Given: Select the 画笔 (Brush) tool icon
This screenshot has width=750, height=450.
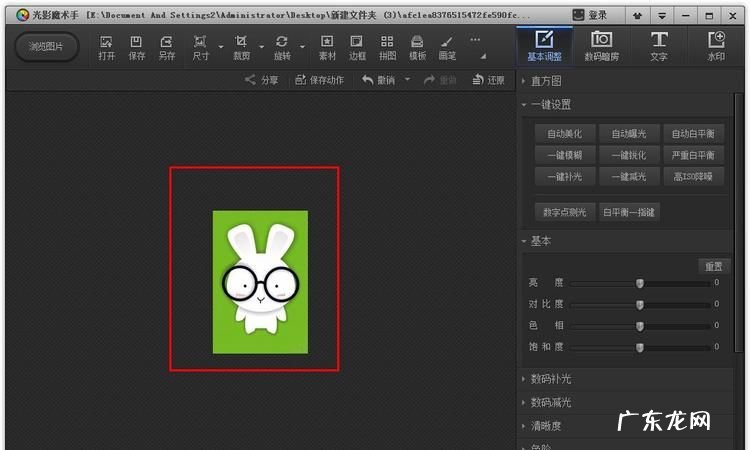Looking at the screenshot, I should [x=447, y=47].
